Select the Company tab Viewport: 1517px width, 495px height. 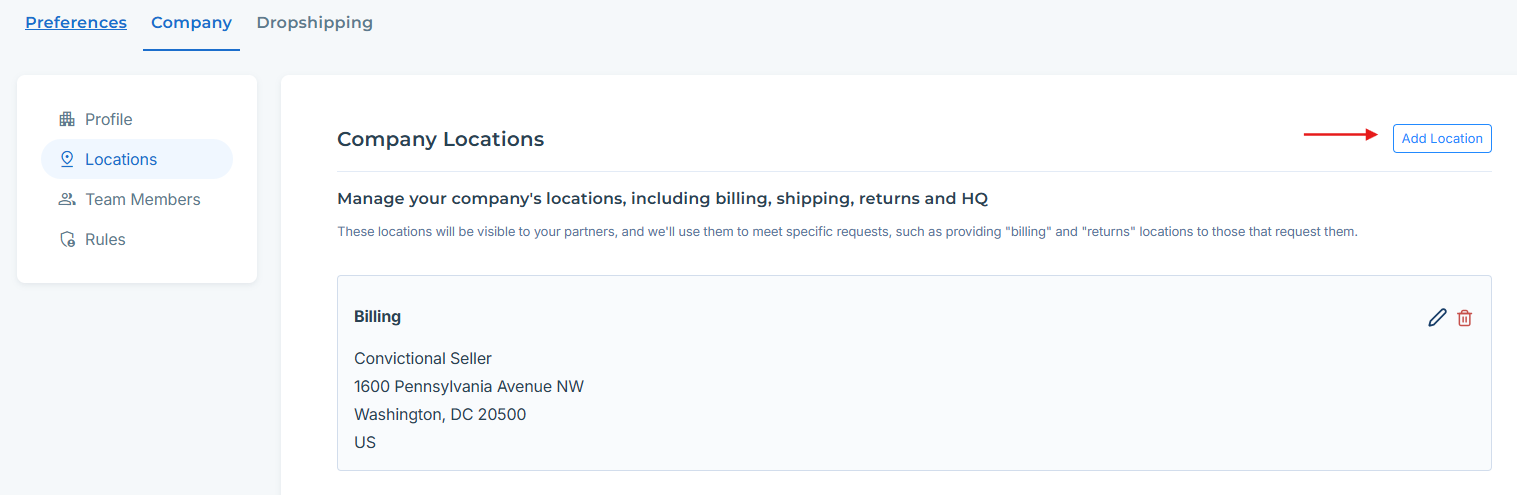click(x=191, y=22)
